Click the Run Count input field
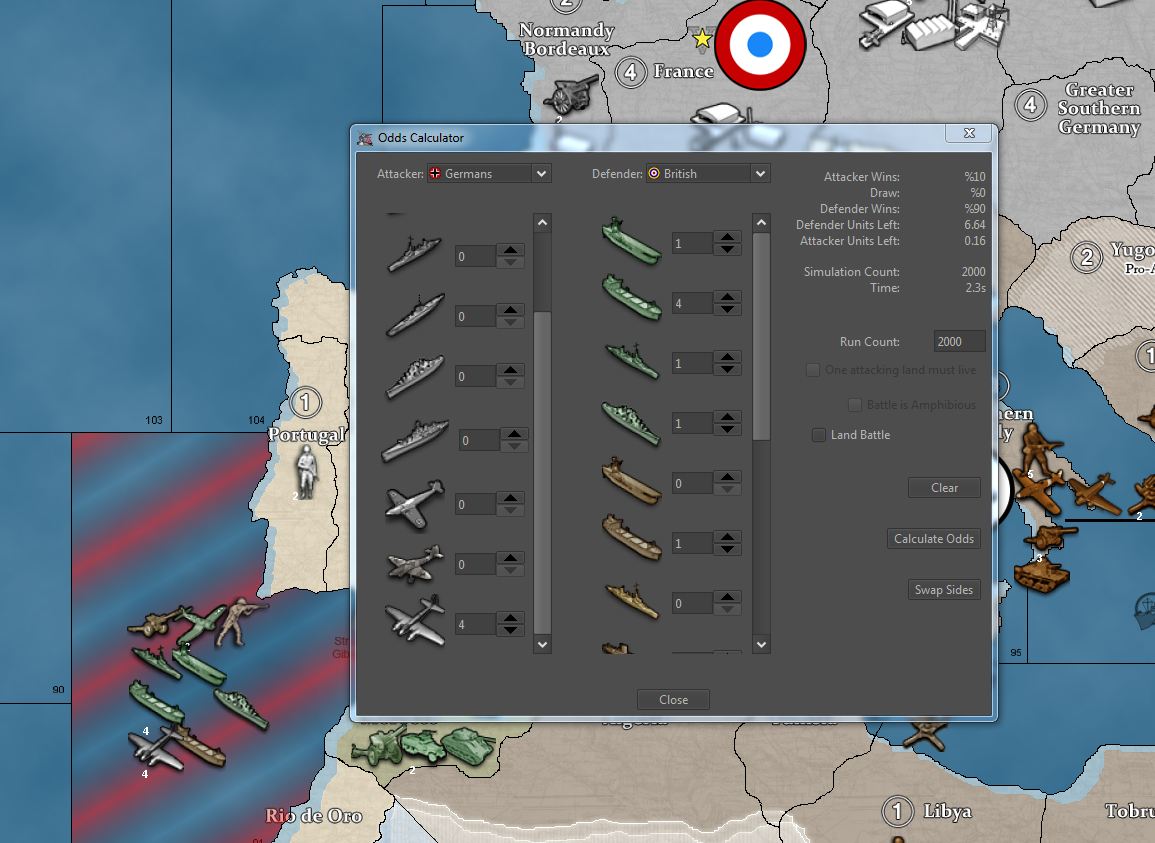This screenshot has height=843, width=1155. 959,341
